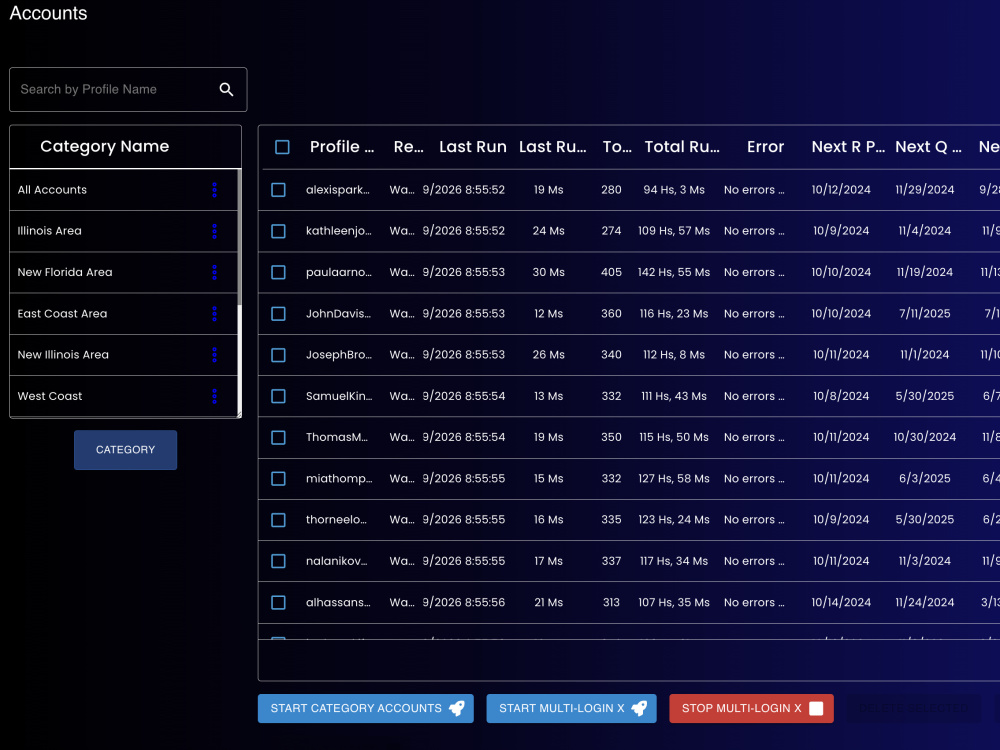Image resolution: width=1000 pixels, height=750 pixels.
Task: Sort by the Error column header
Action: pyautogui.click(x=765, y=147)
